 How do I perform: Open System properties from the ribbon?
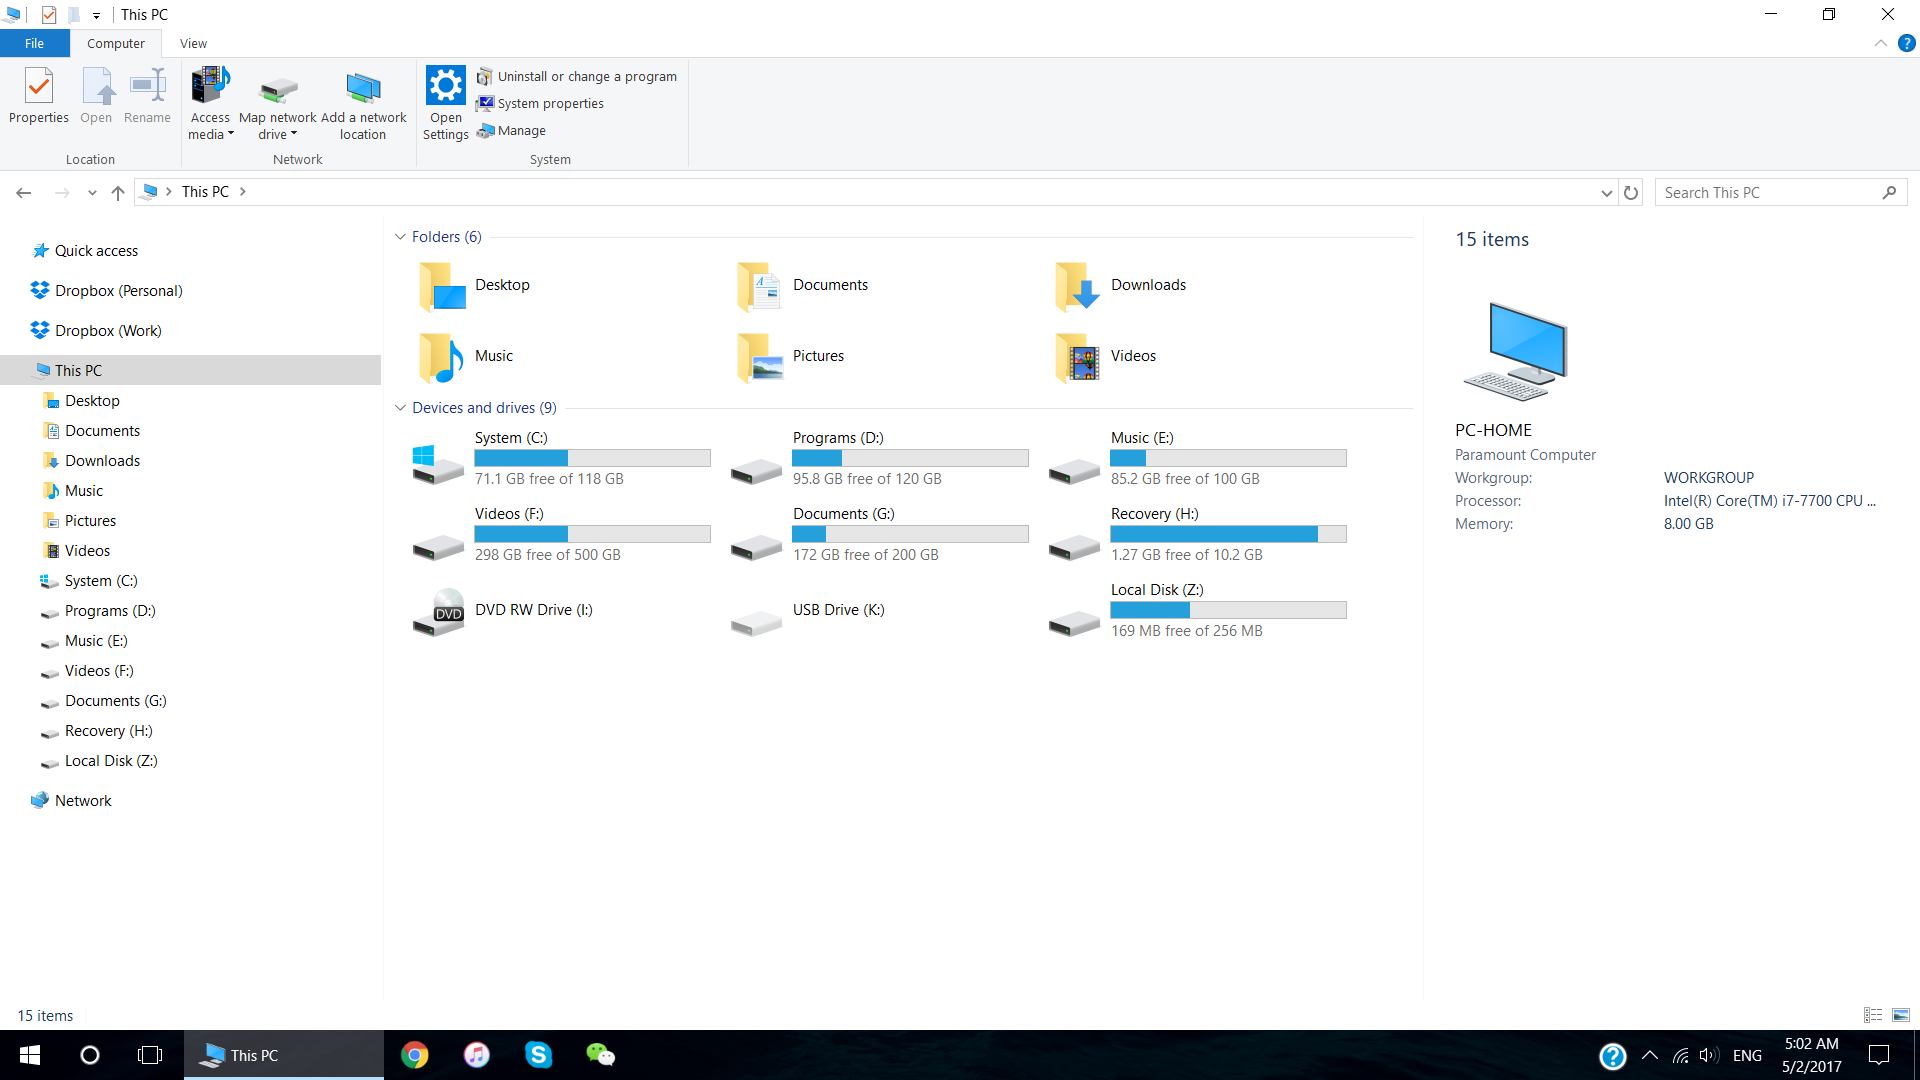coord(540,103)
